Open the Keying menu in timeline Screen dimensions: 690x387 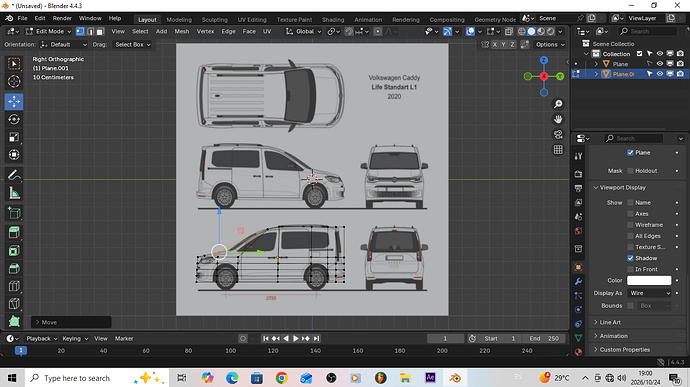pyautogui.click(x=75, y=339)
